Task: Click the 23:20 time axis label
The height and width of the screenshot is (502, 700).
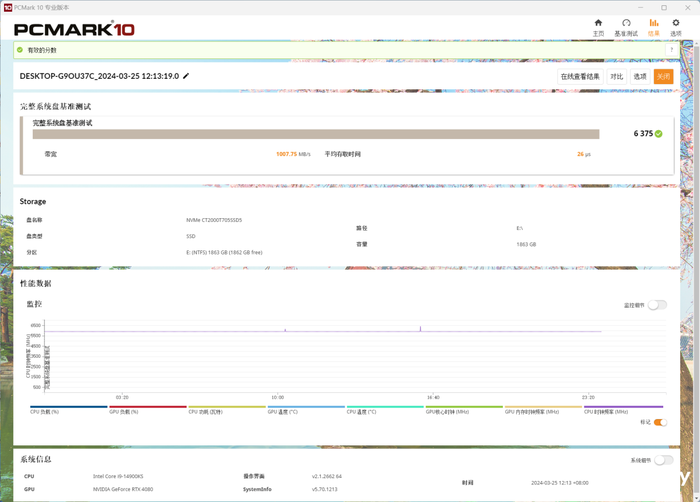Action: click(588, 397)
